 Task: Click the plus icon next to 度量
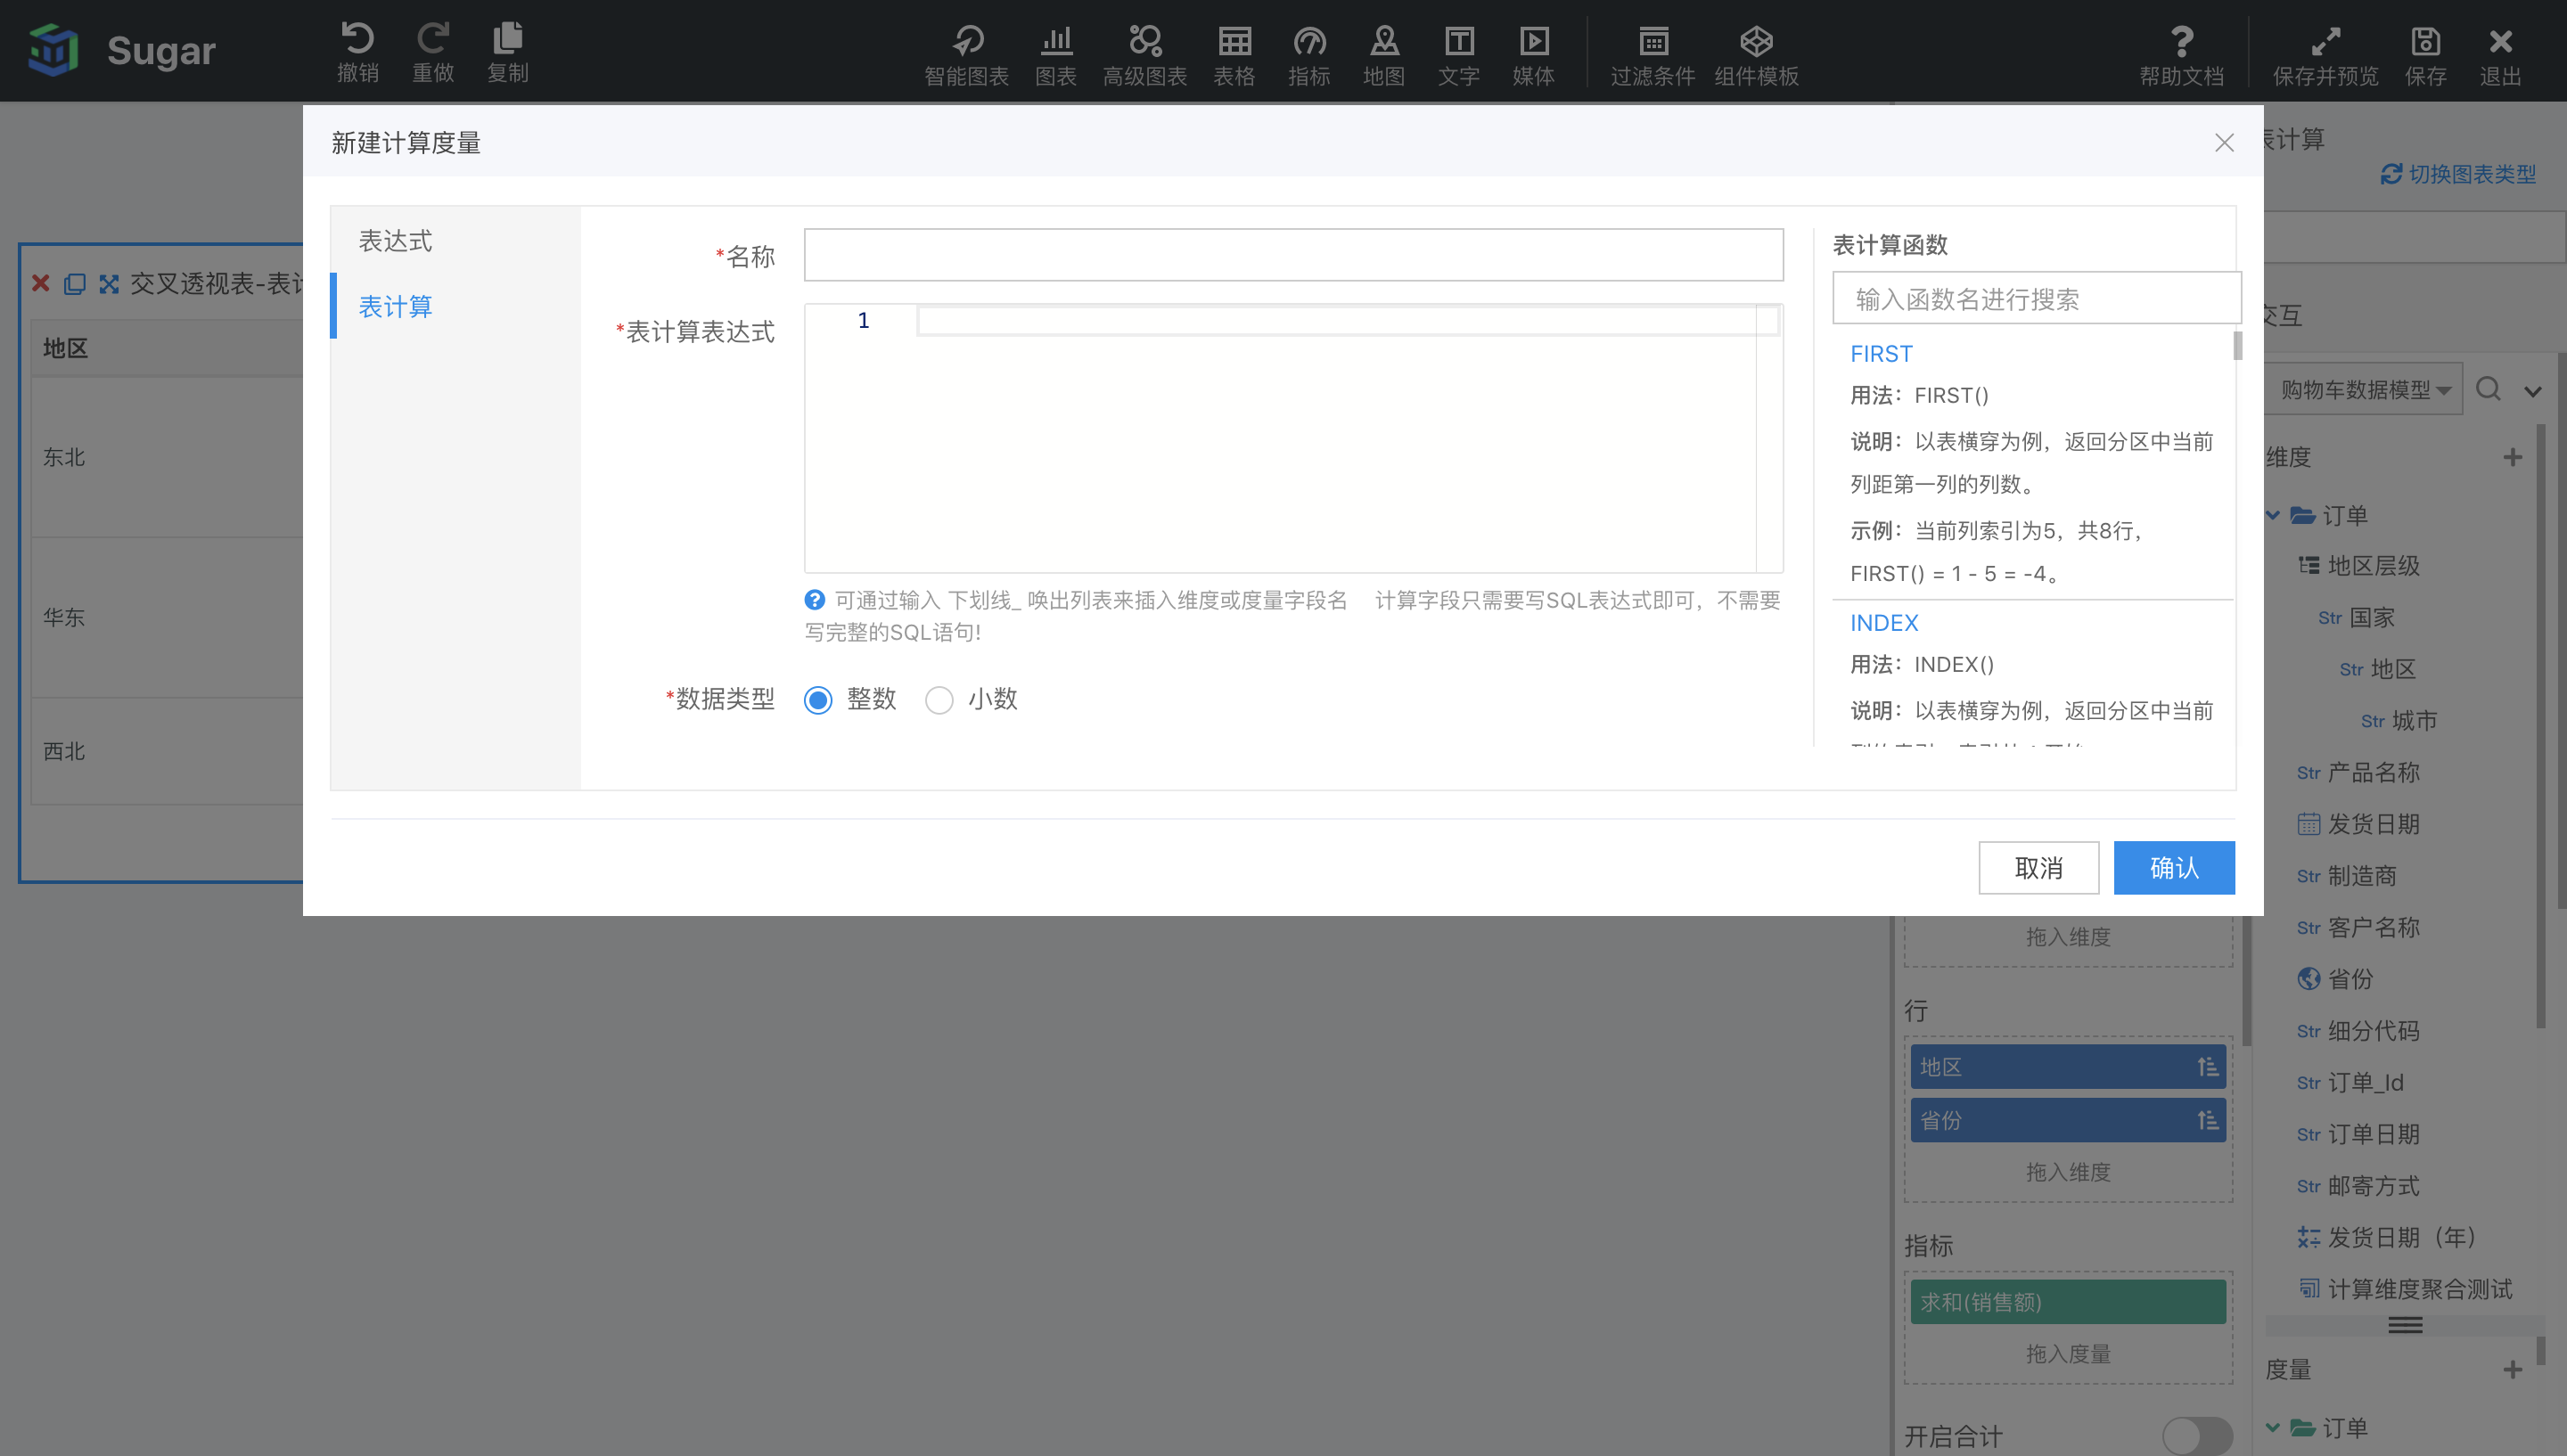click(2513, 1369)
